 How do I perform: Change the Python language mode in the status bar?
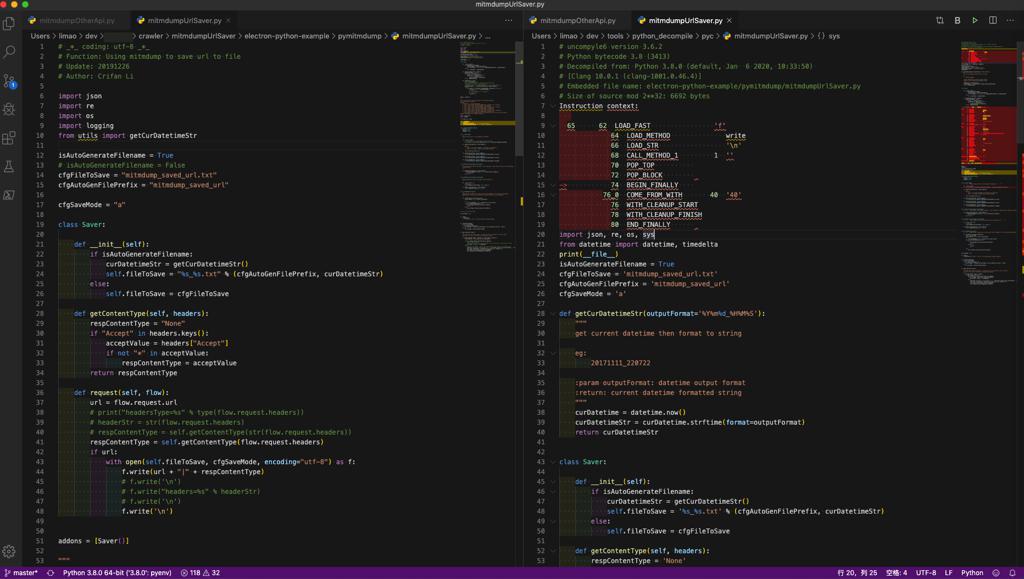[972, 572]
